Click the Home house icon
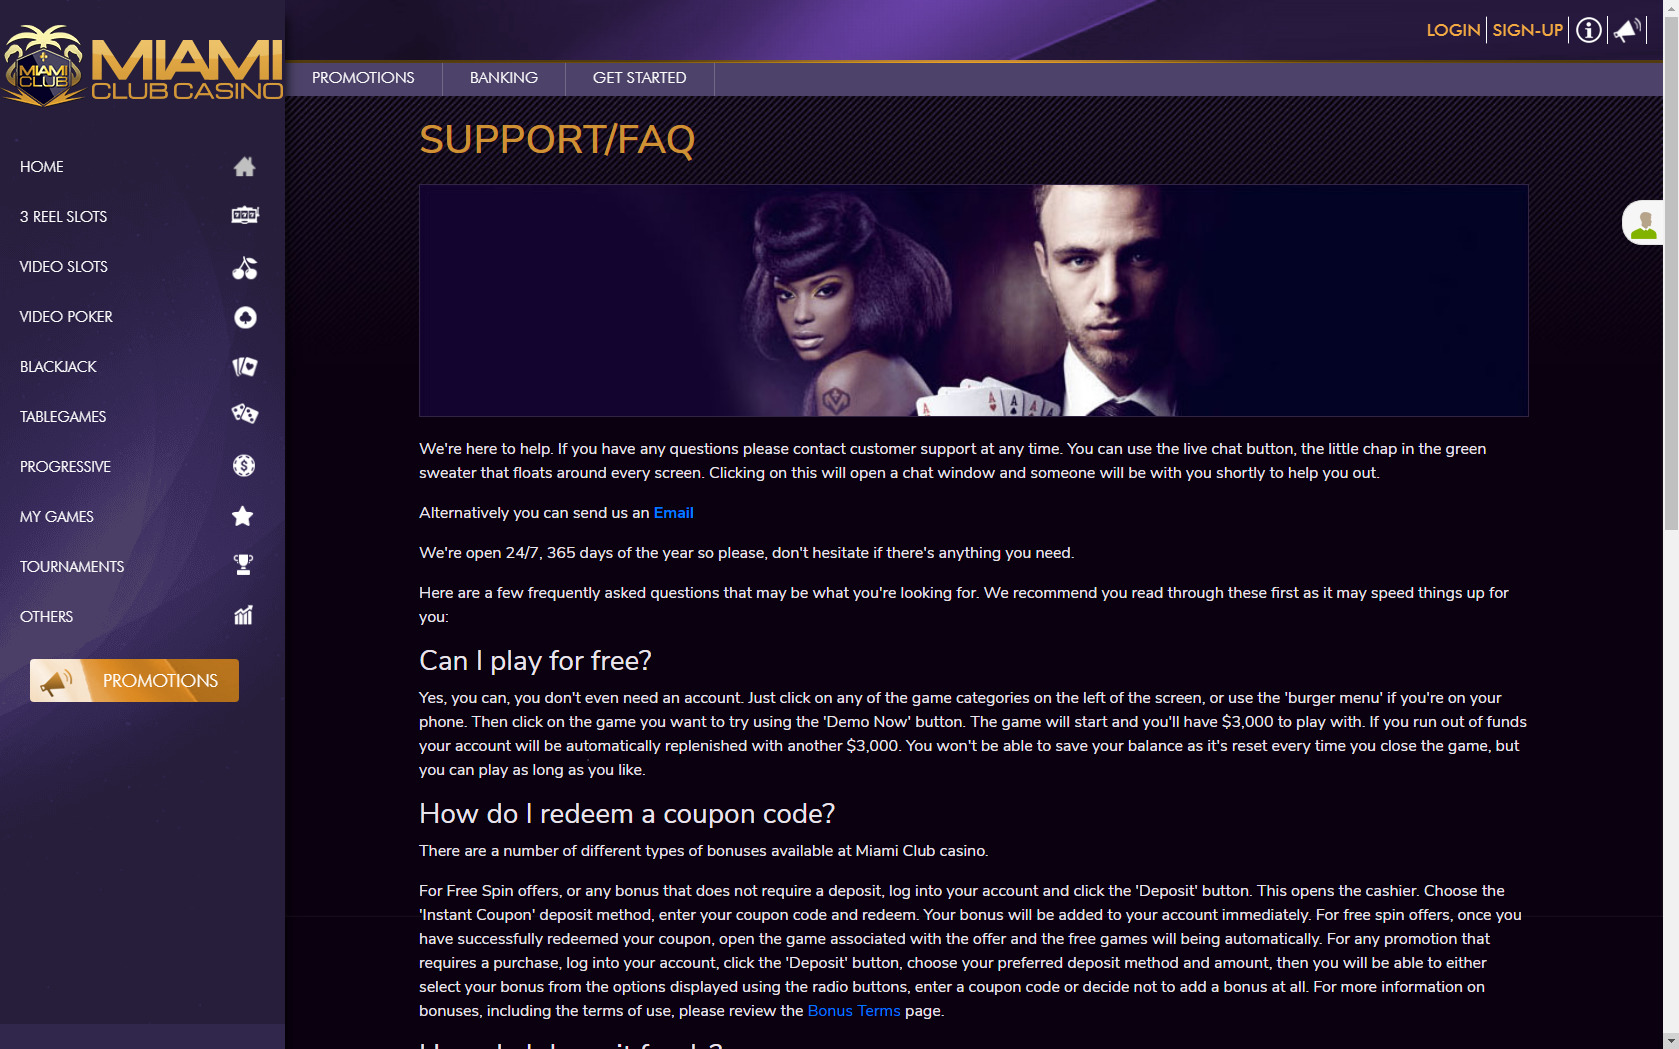1679x1049 pixels. pyautogui.click(x=244, y=167)
